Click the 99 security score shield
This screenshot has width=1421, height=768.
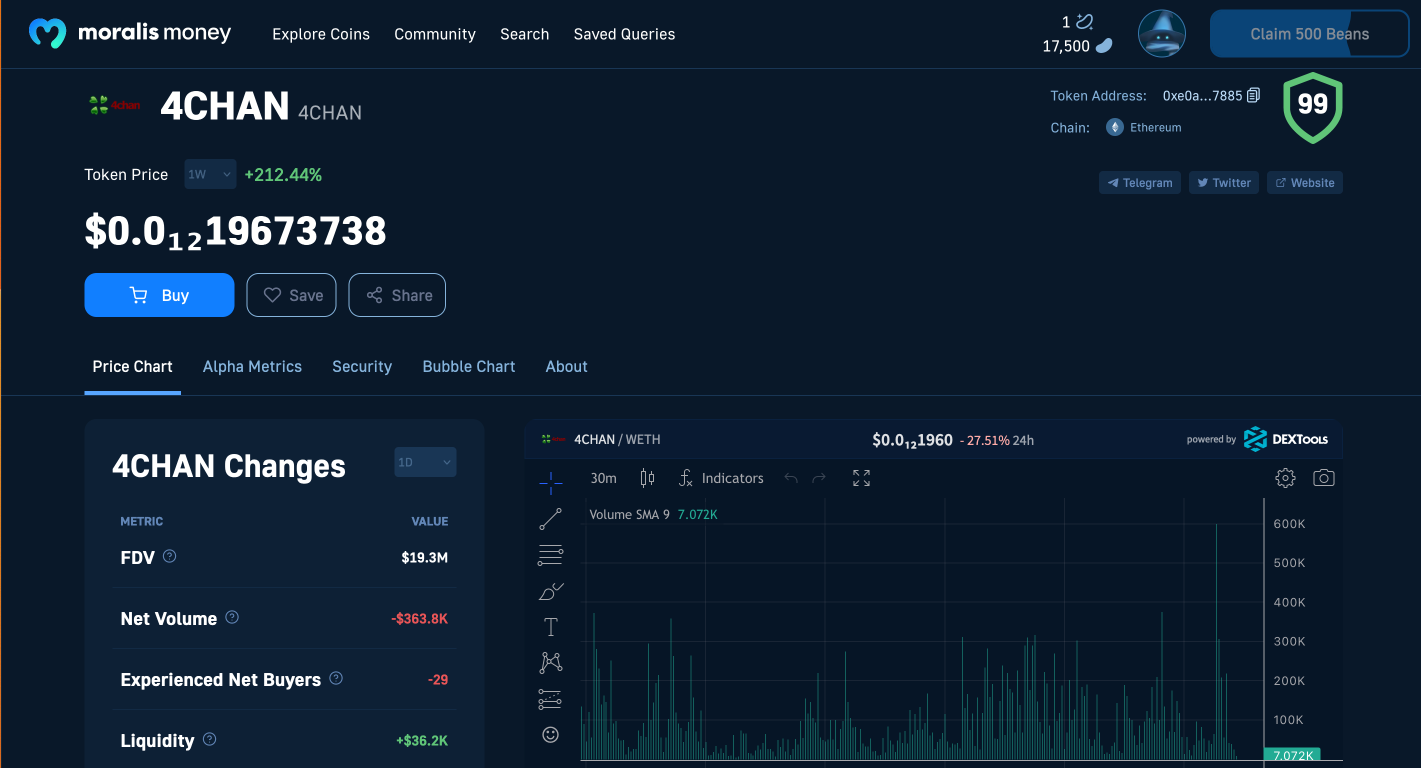point(1312,107)
